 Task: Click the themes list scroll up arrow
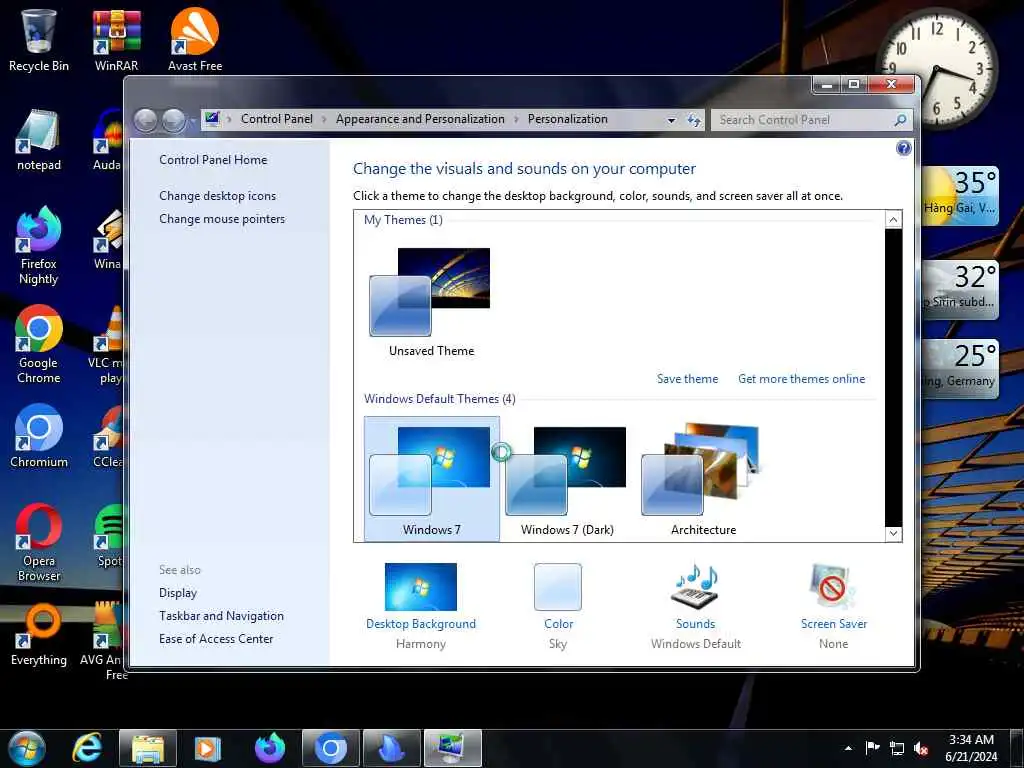coord(893,219)
